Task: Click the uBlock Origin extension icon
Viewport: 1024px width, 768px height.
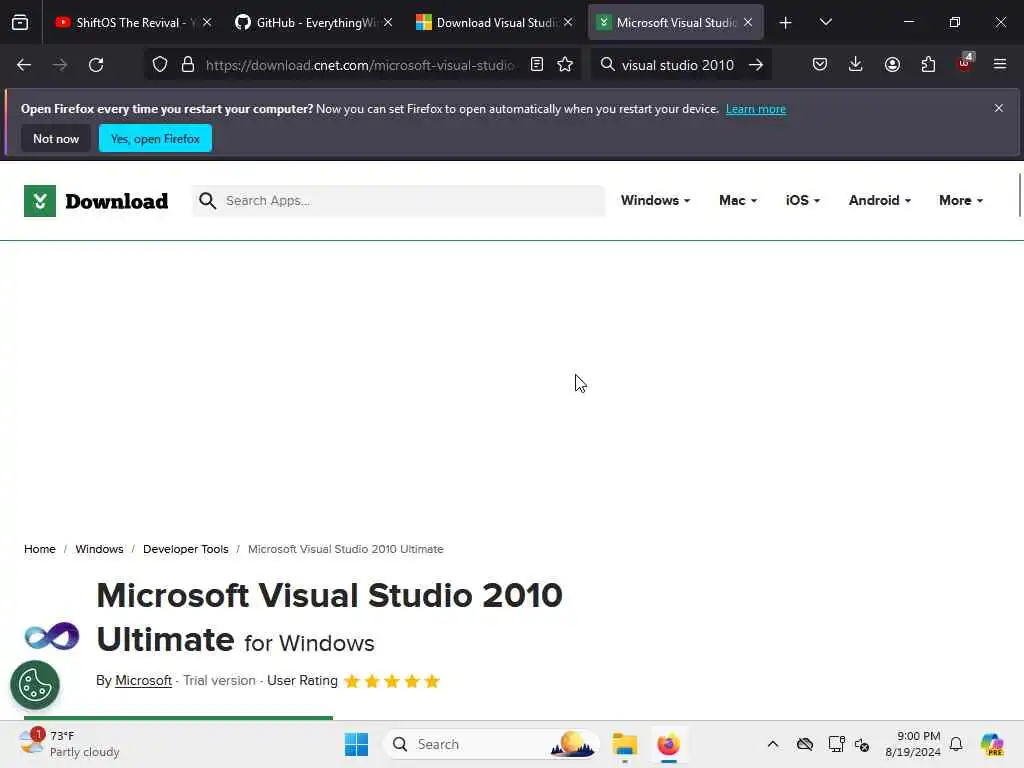Action: click(965, 63)
